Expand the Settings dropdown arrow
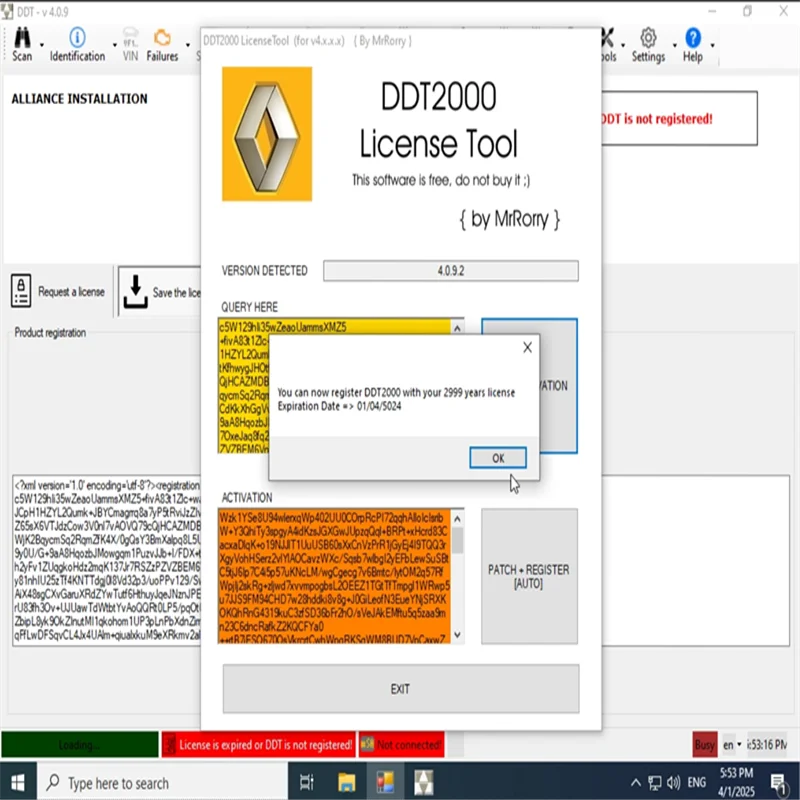This screenshot has width=800, height=800. (674, 45)
